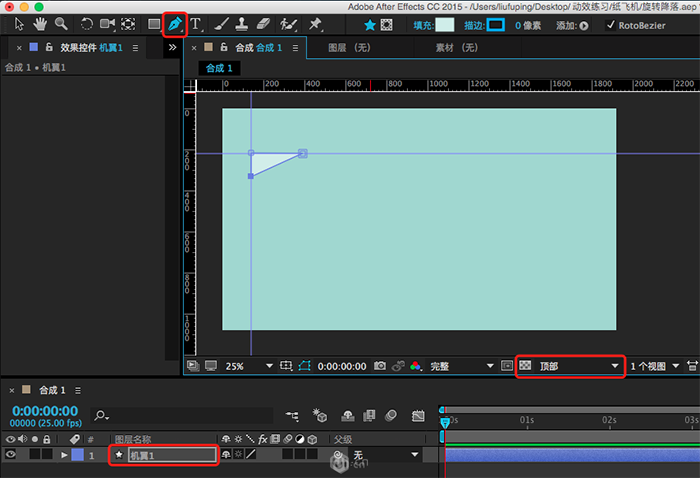This screenshot has width=700, height=478.
Task: Click the viewer monitor display icon
Action: tap(211, 366)
